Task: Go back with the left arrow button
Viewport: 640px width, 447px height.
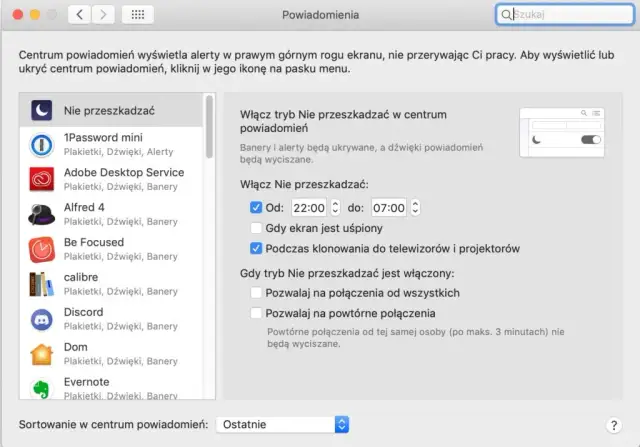Action: [x=79, y=15]
